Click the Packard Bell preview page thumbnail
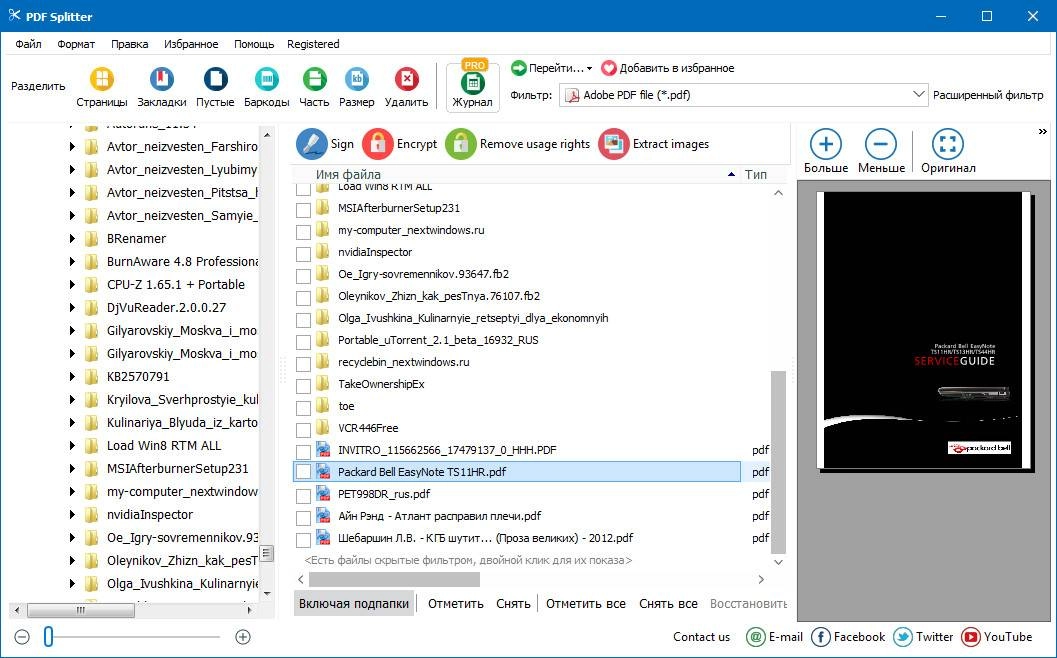The height and width of the screenshot is (658, 1057). [x=924, y=330]
